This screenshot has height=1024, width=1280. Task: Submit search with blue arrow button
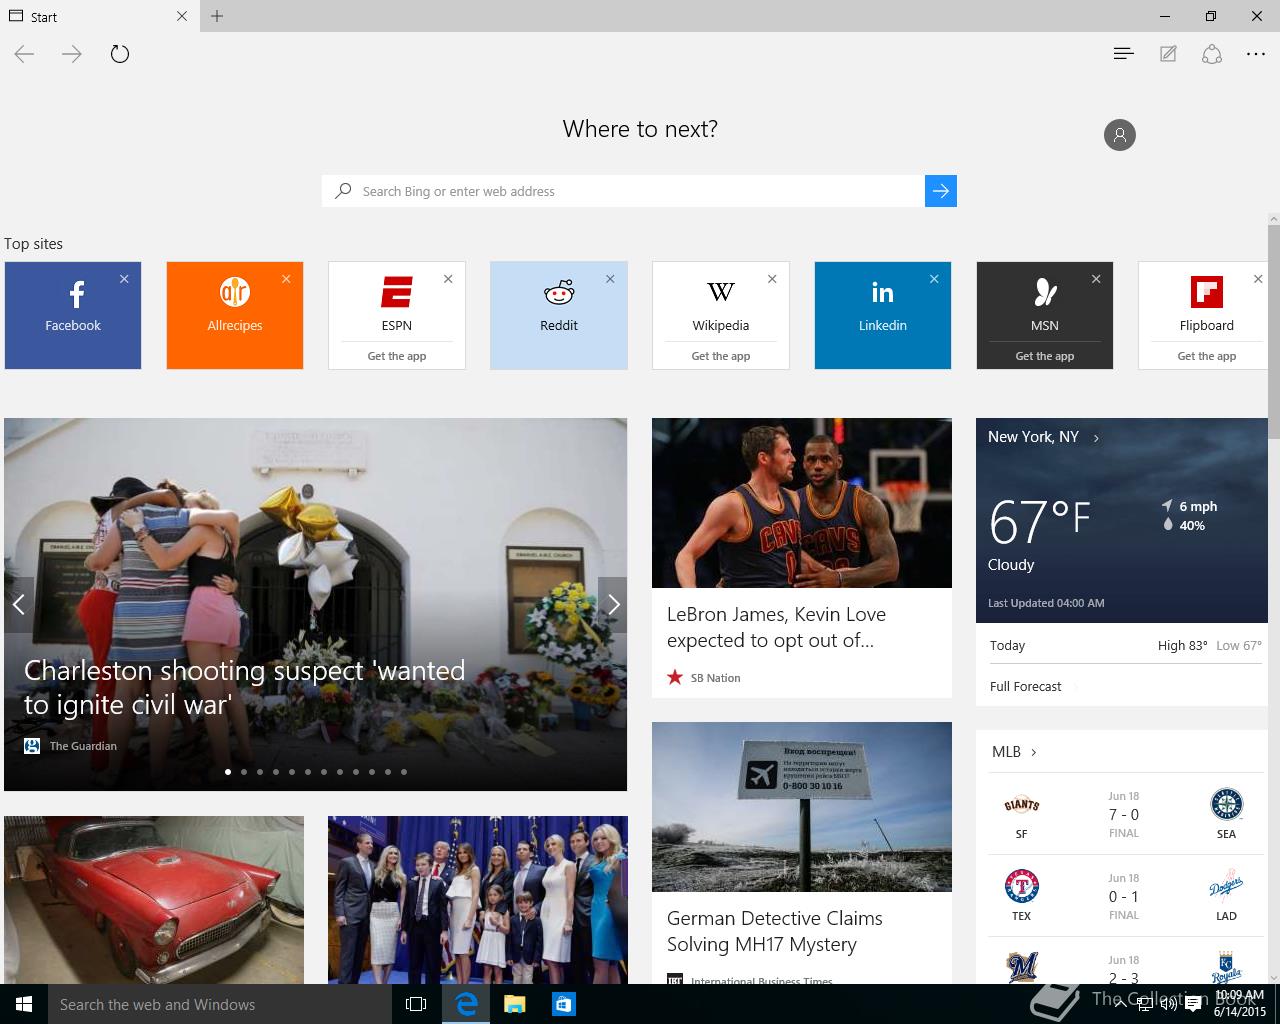tap(941, 191)
